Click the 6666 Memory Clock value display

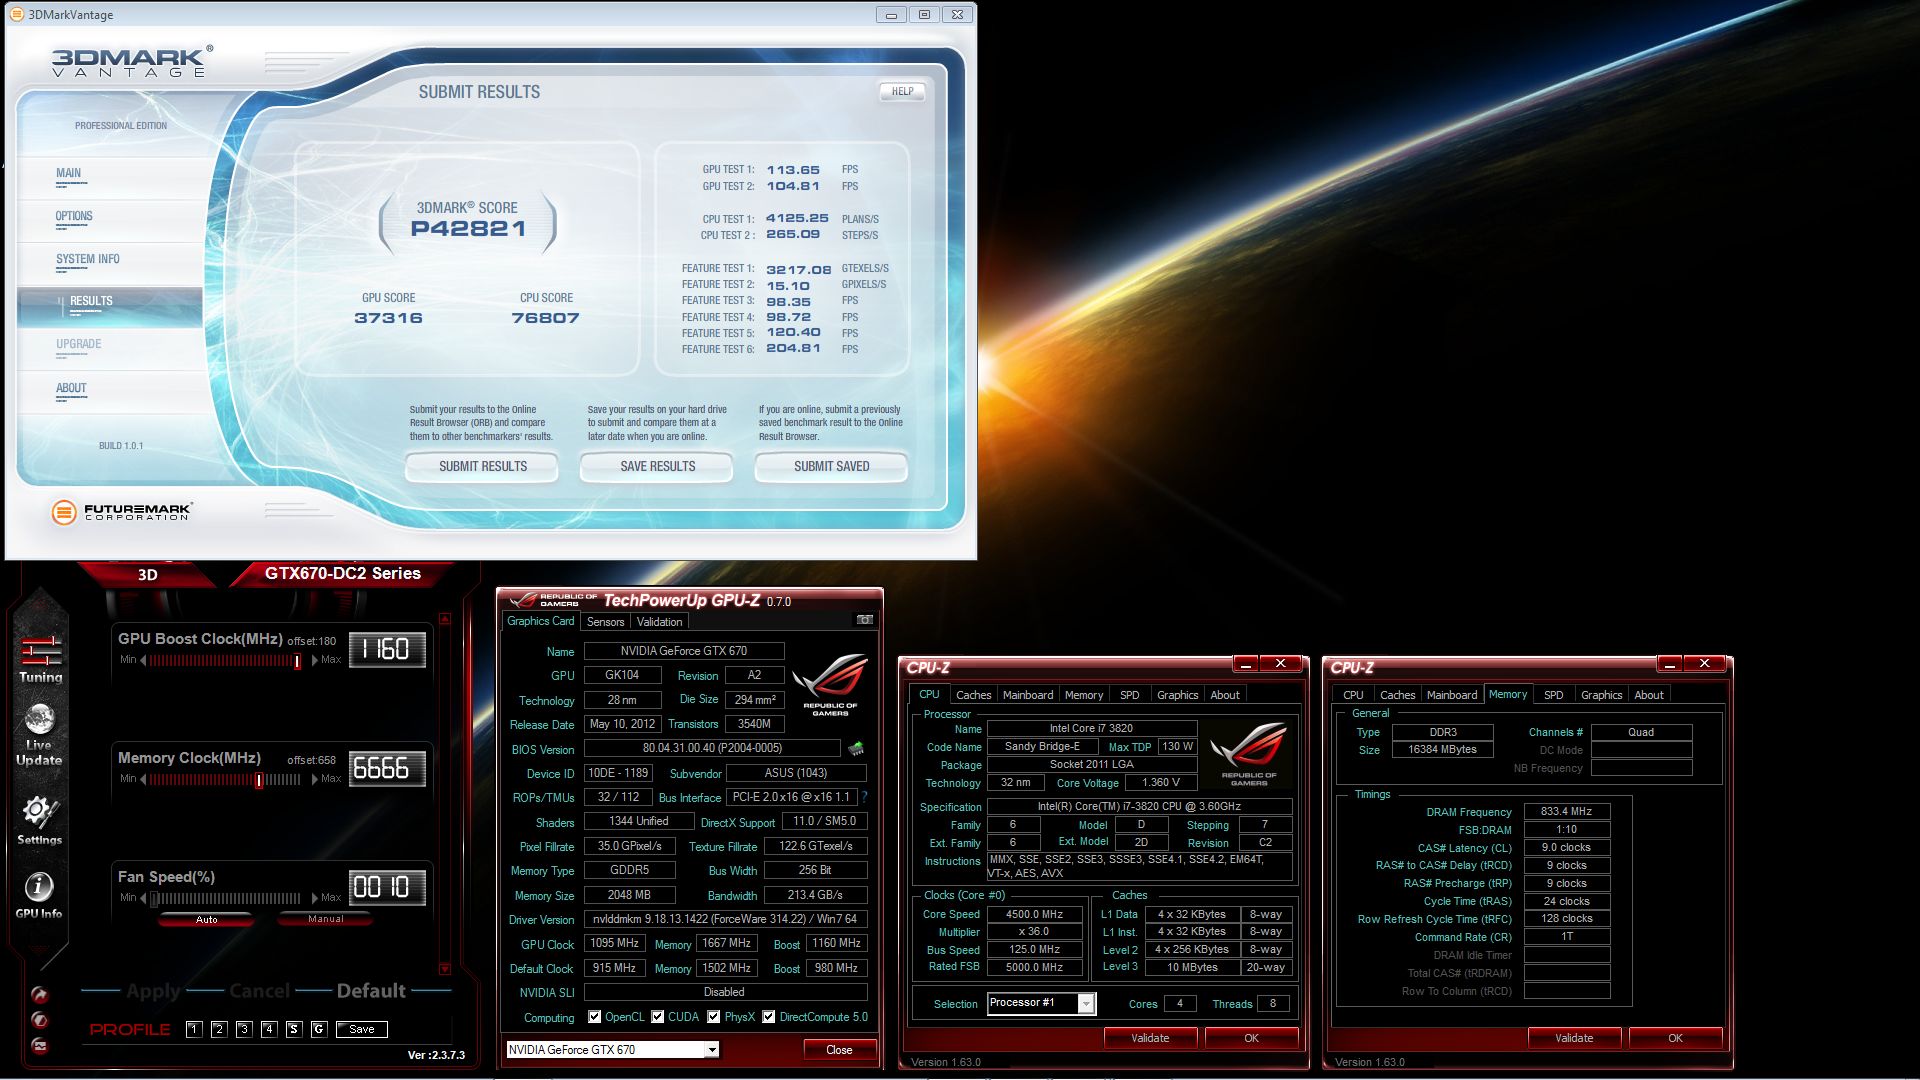[x=387, y=769]
